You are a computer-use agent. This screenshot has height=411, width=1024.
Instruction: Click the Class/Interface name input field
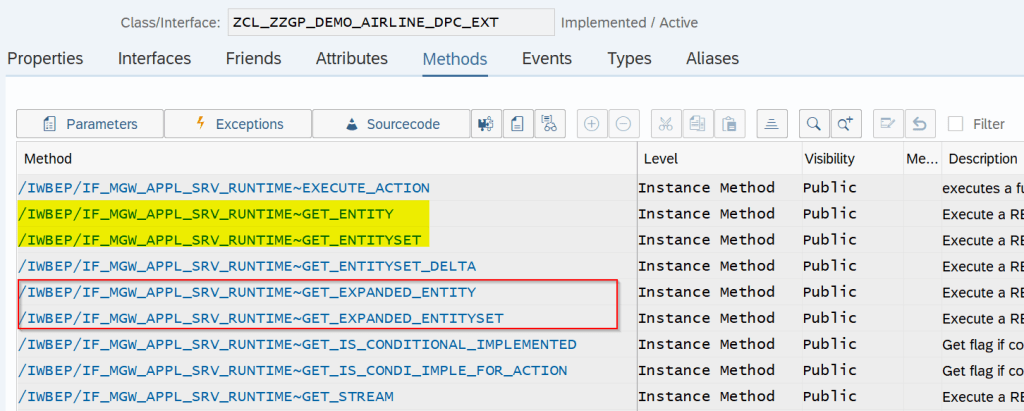pyautogui.click(x=390, y=22)
